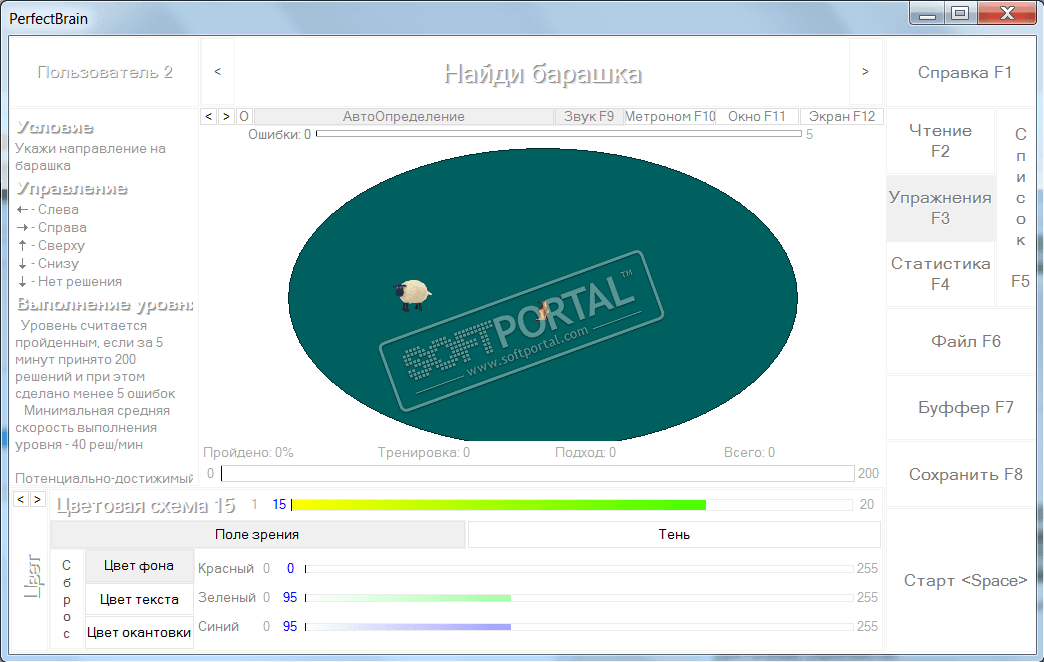
Task: Minimize the PerfectBrain window
Action: tap(927, 14)
